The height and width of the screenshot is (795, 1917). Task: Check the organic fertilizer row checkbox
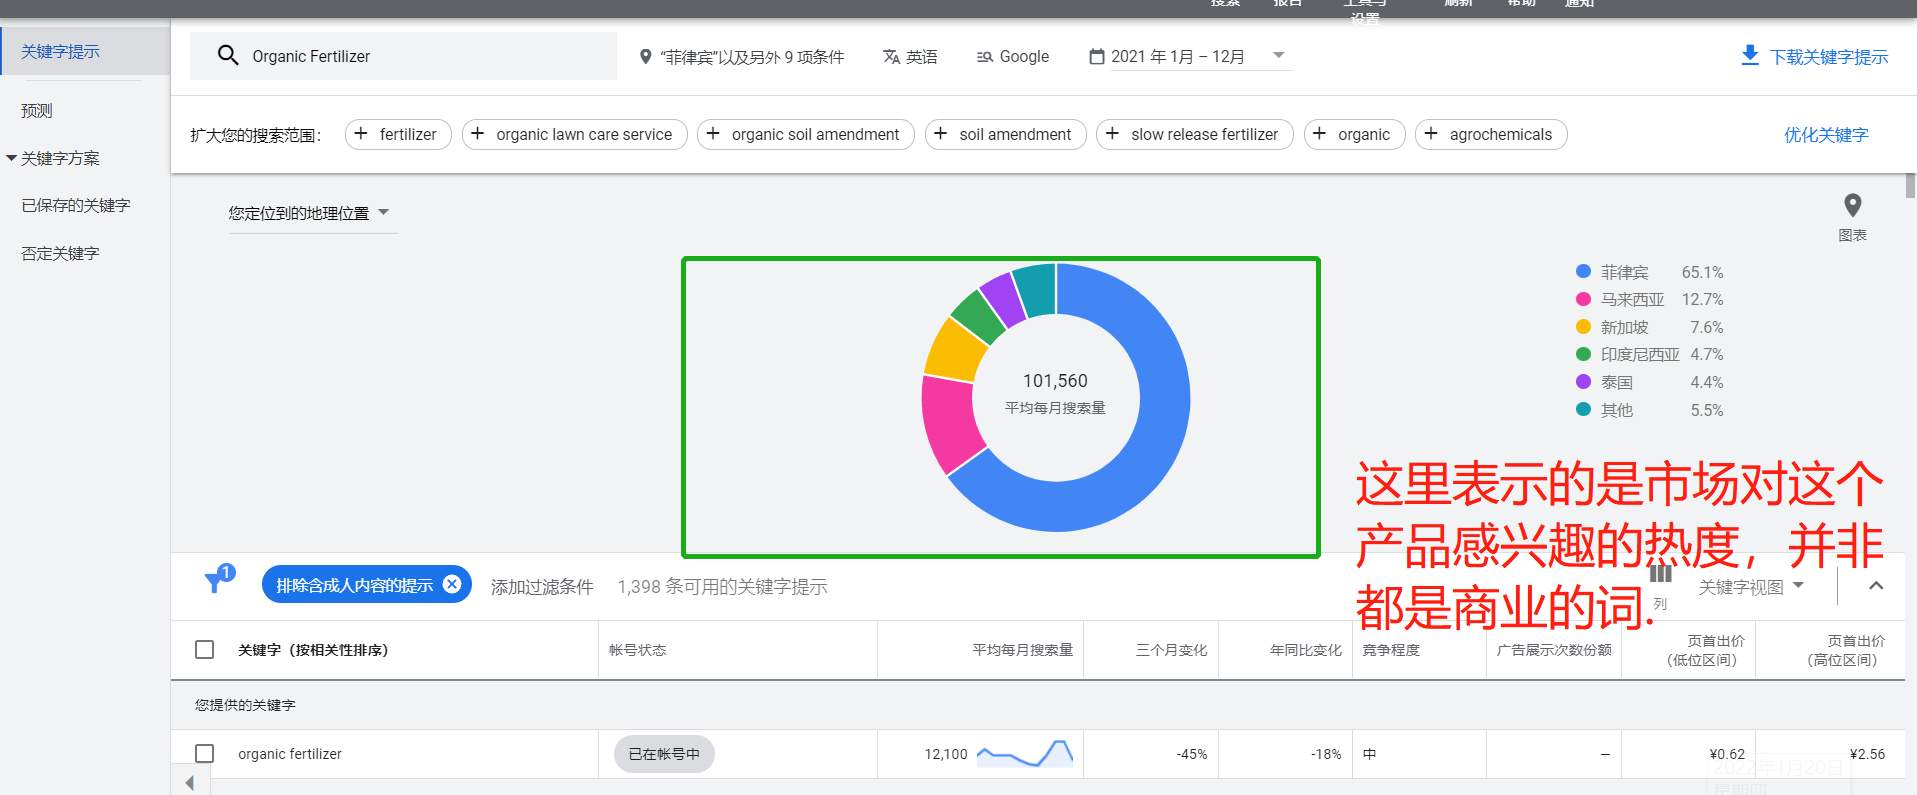205,754
